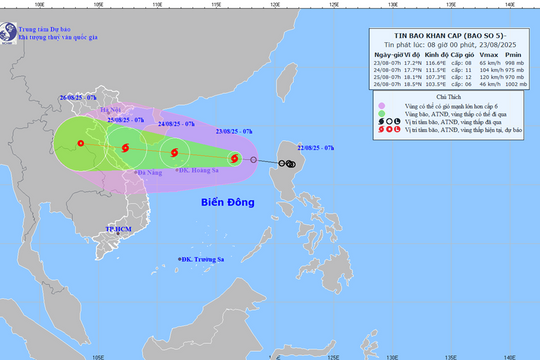Click the forecast center globe logo
This screenshot has height=360, width=540.
[x=8, y=33]
